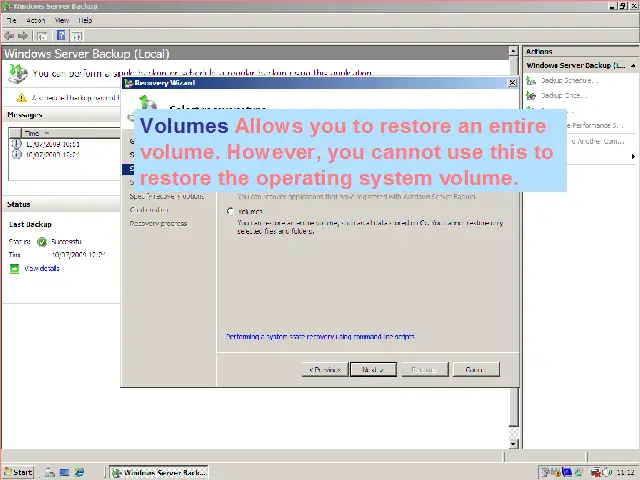Click the Next button in wizard
The image size is (640, 480).
pyautogui.click(x=373, y=369)
